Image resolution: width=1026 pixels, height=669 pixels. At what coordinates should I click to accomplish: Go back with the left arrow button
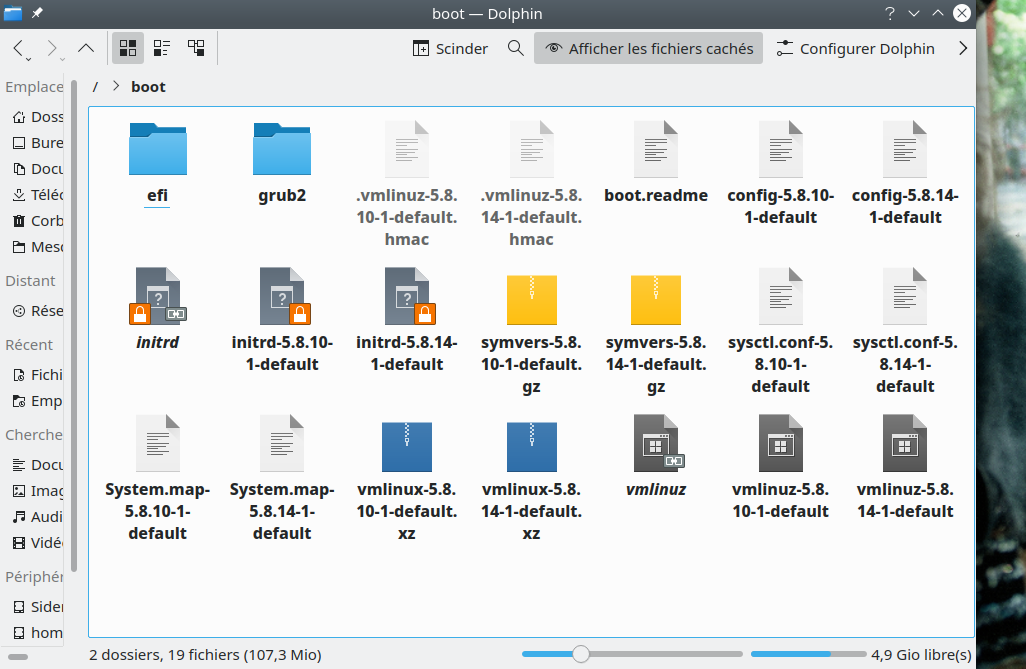pyautogui.click(x=18, y=48)
